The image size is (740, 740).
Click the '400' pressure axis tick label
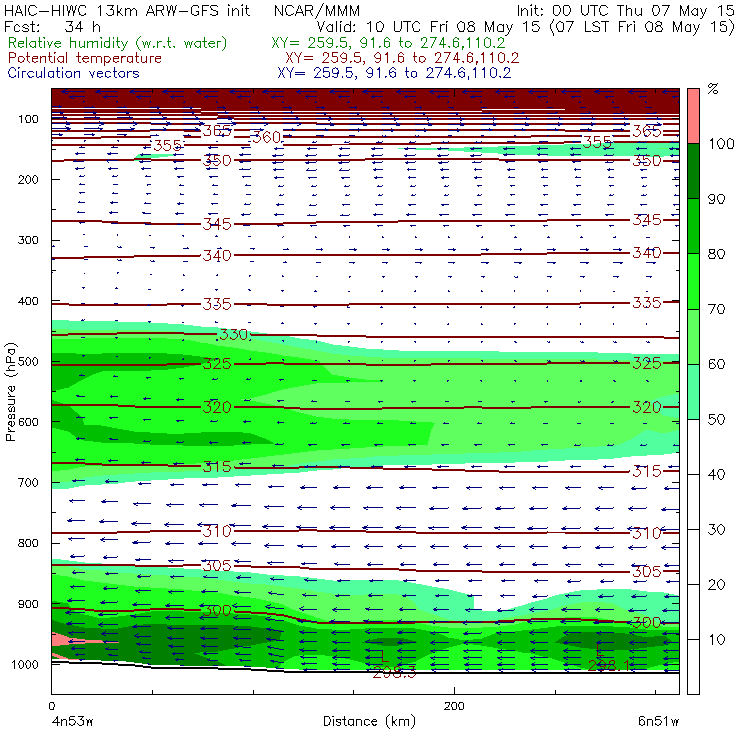click(28, 301)
